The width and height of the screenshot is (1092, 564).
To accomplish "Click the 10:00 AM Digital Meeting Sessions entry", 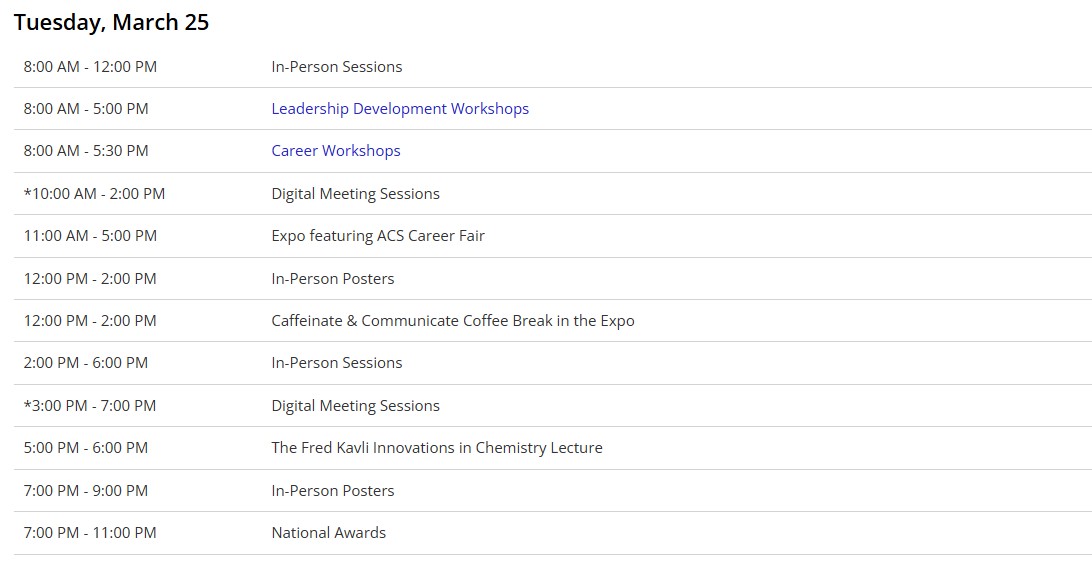I will click(x=355, y=194).
